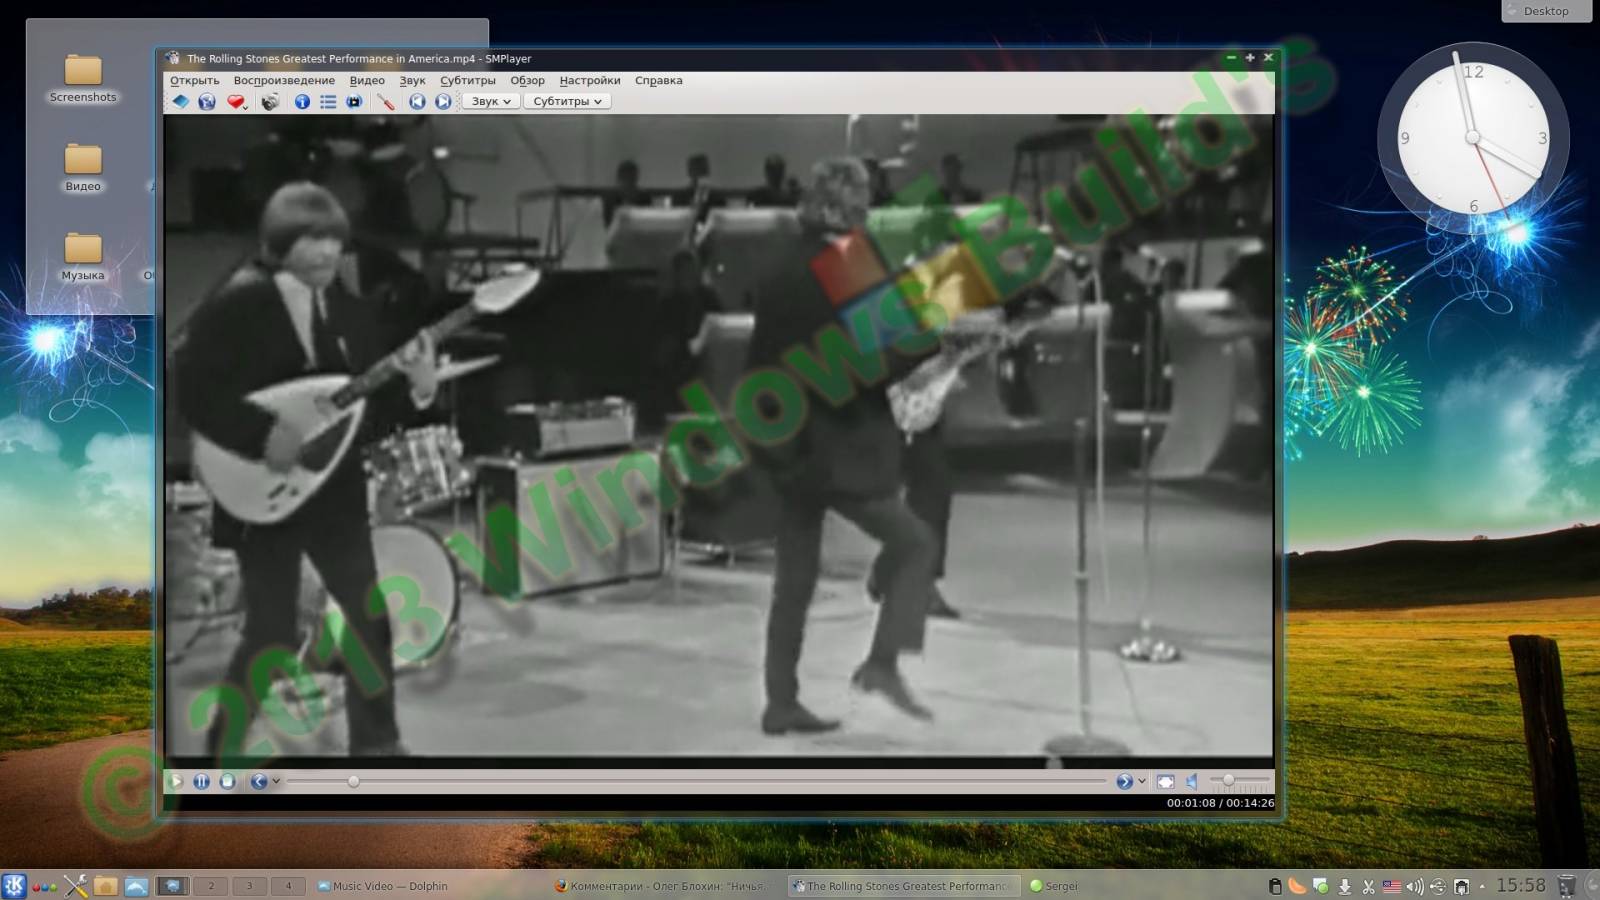Open the Настройки menu
Image resolution: width=1600 pixels, height=900 pixels.
pyautogui.click(x=590, y=80)
